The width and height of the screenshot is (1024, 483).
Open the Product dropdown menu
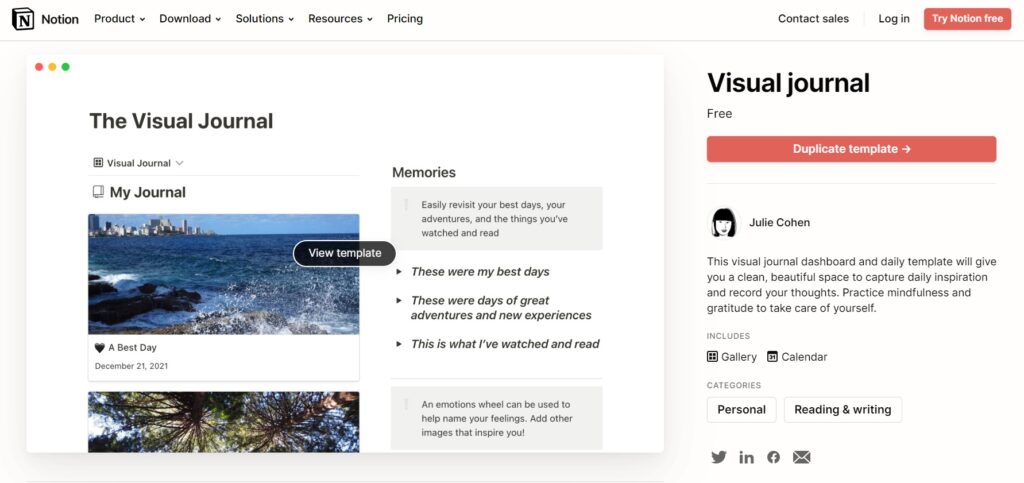click(x=119, y=19)
